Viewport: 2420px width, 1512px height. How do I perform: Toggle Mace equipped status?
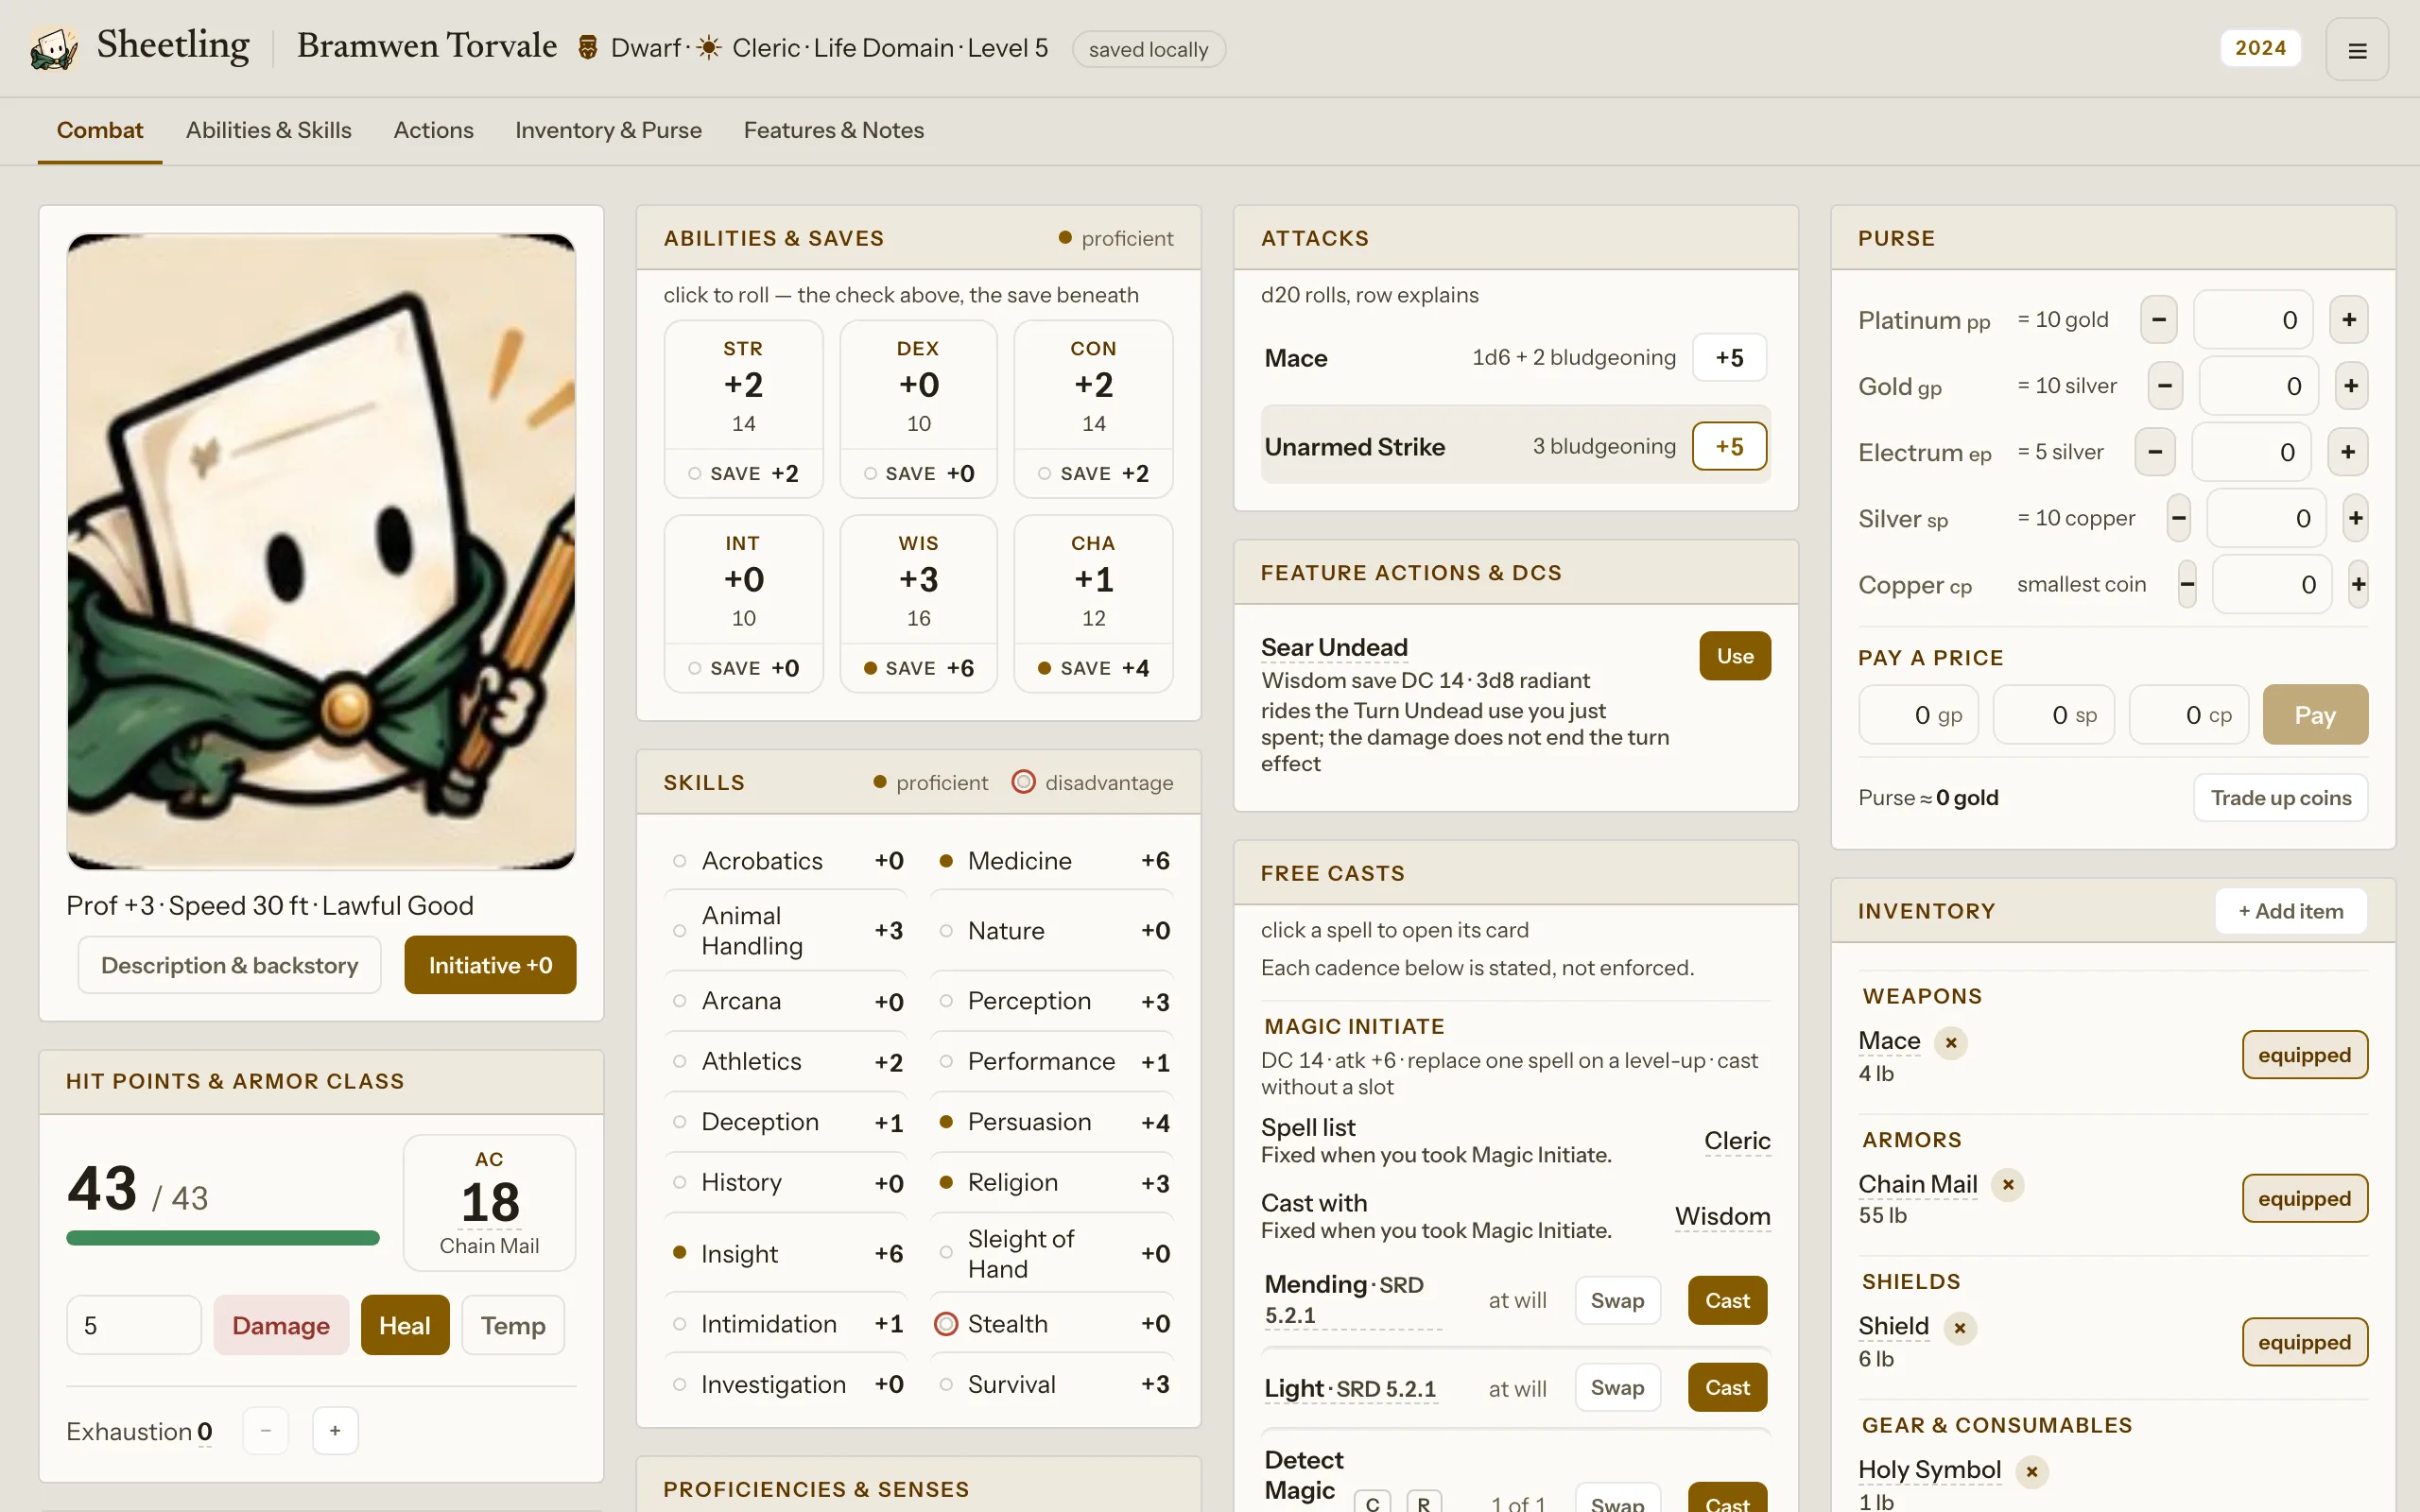click(x=2304, y=1055)
